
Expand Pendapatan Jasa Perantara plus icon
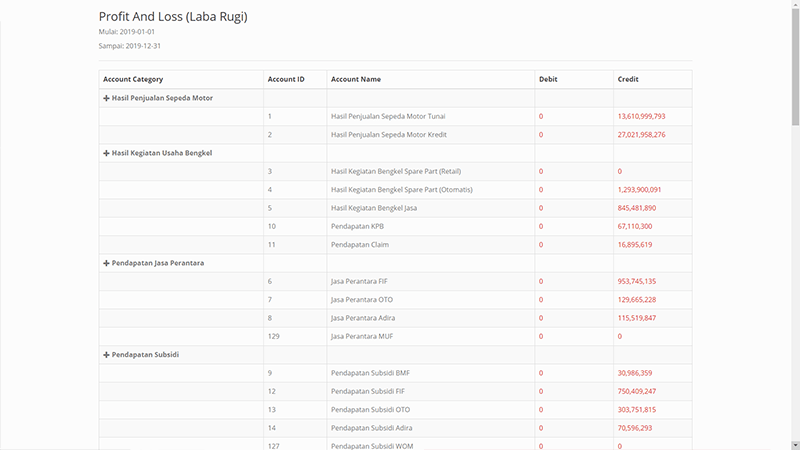click(106, 263)
